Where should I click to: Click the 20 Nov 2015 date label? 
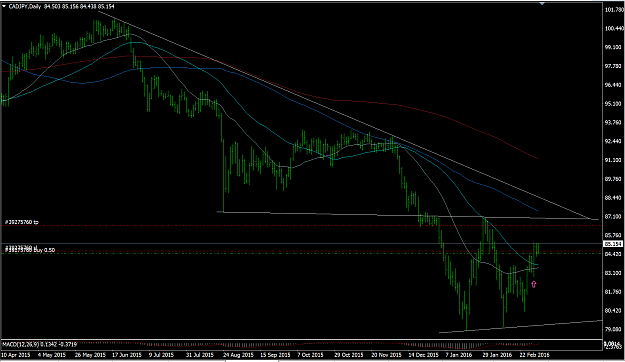(x=386, y=355)
